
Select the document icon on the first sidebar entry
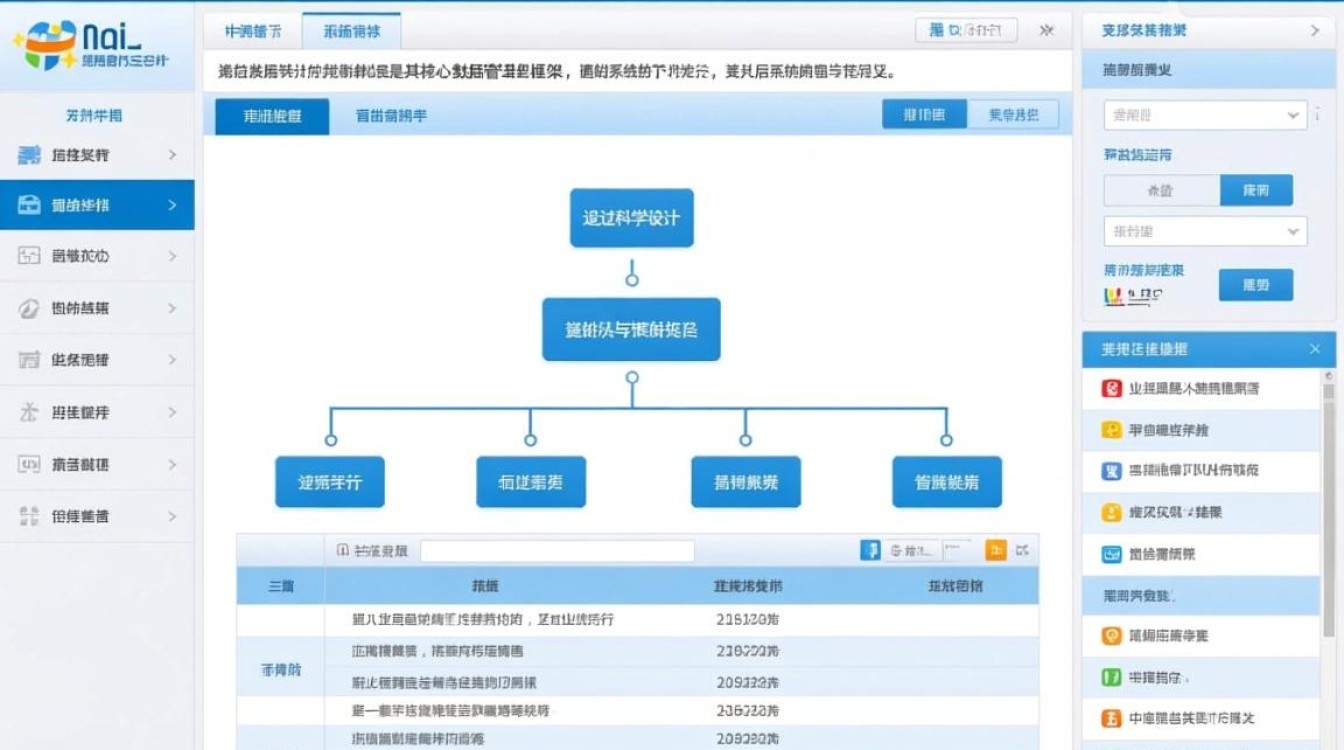tap(31, 153)
